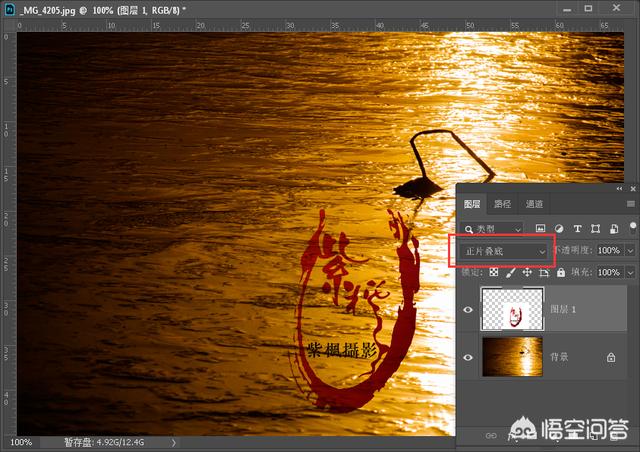Screen dimensions: 640x452
Task: Select the 图层 1 layer thumbnail
Action: (x=512, y=310)
